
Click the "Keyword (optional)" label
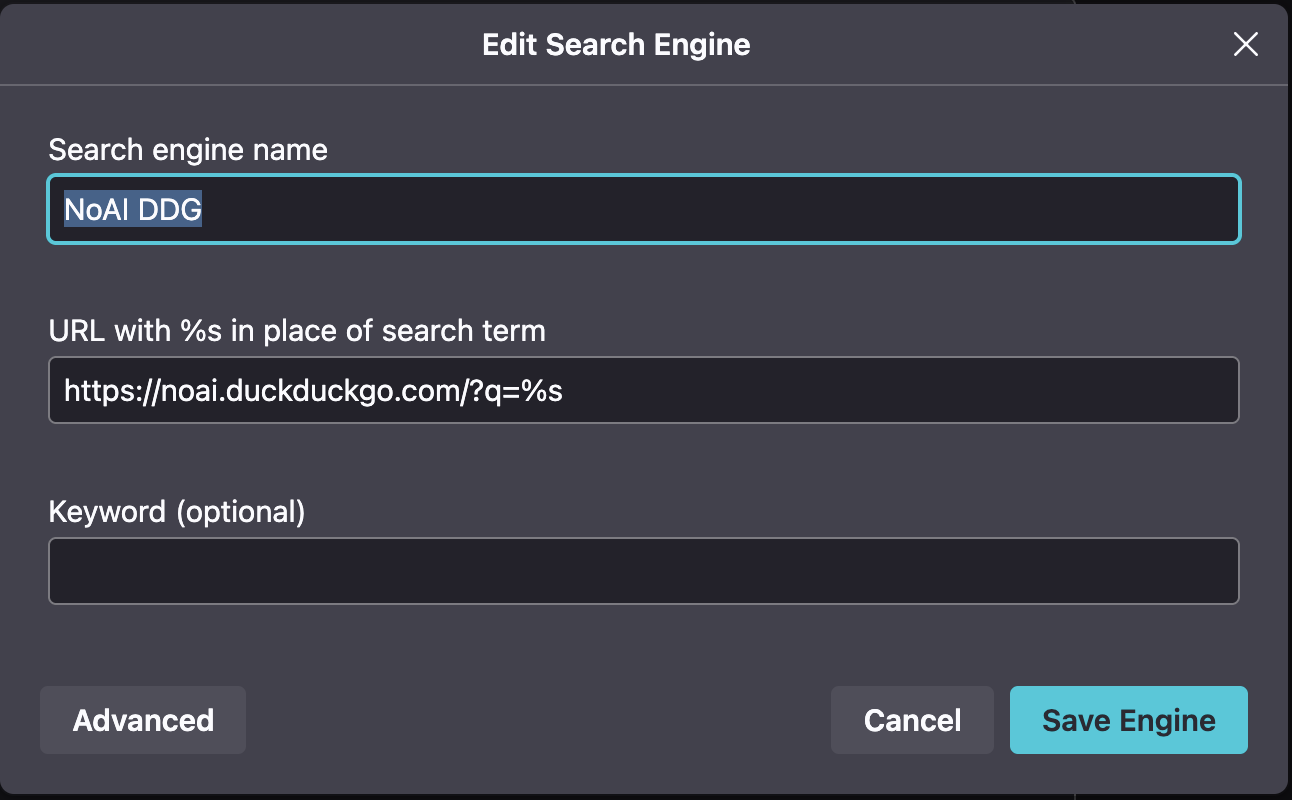(177, 512)
